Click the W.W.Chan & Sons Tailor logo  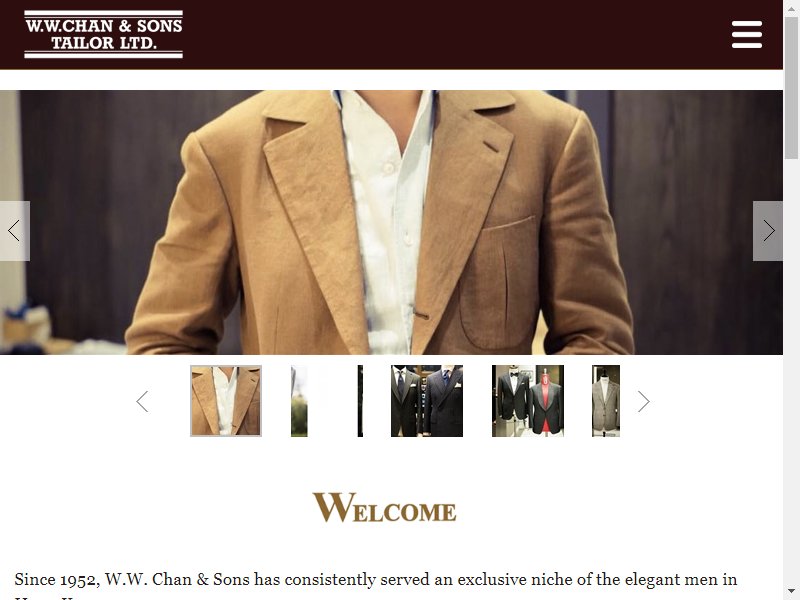click(x=104, y=34)
